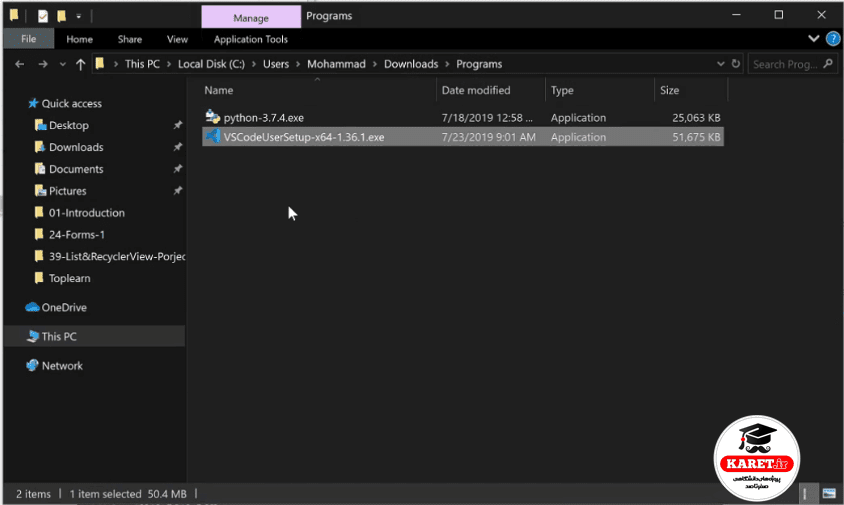Viewport: 844px width, 505px height.
Task: Open the File menu
Action: (x=29, y=39)
